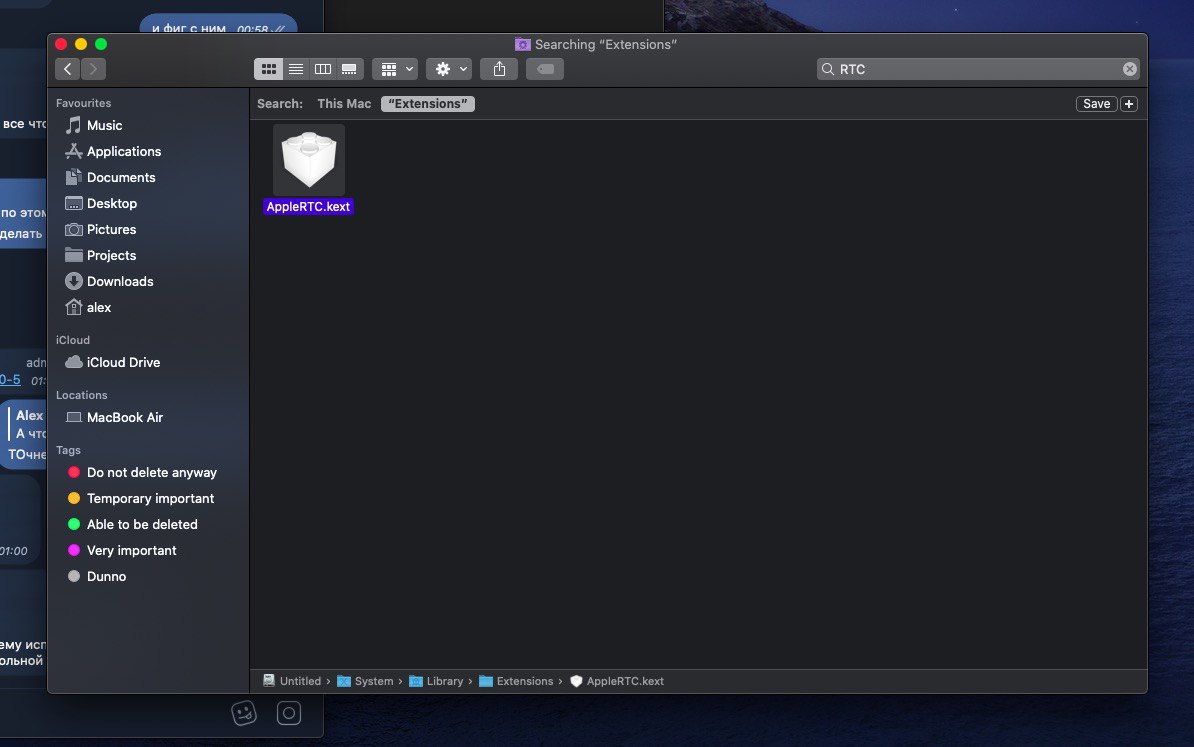Click the Favourites sidebar section header
1194x747 pixels.
pos(83,103)
